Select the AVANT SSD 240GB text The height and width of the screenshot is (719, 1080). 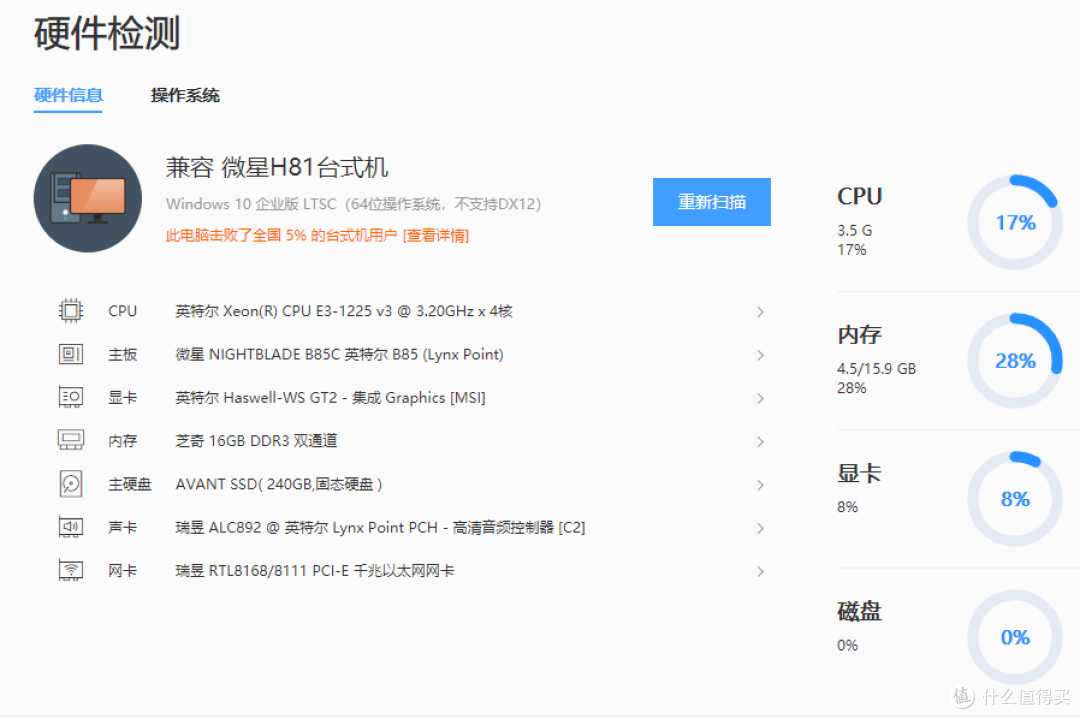[x=278, y=484]
